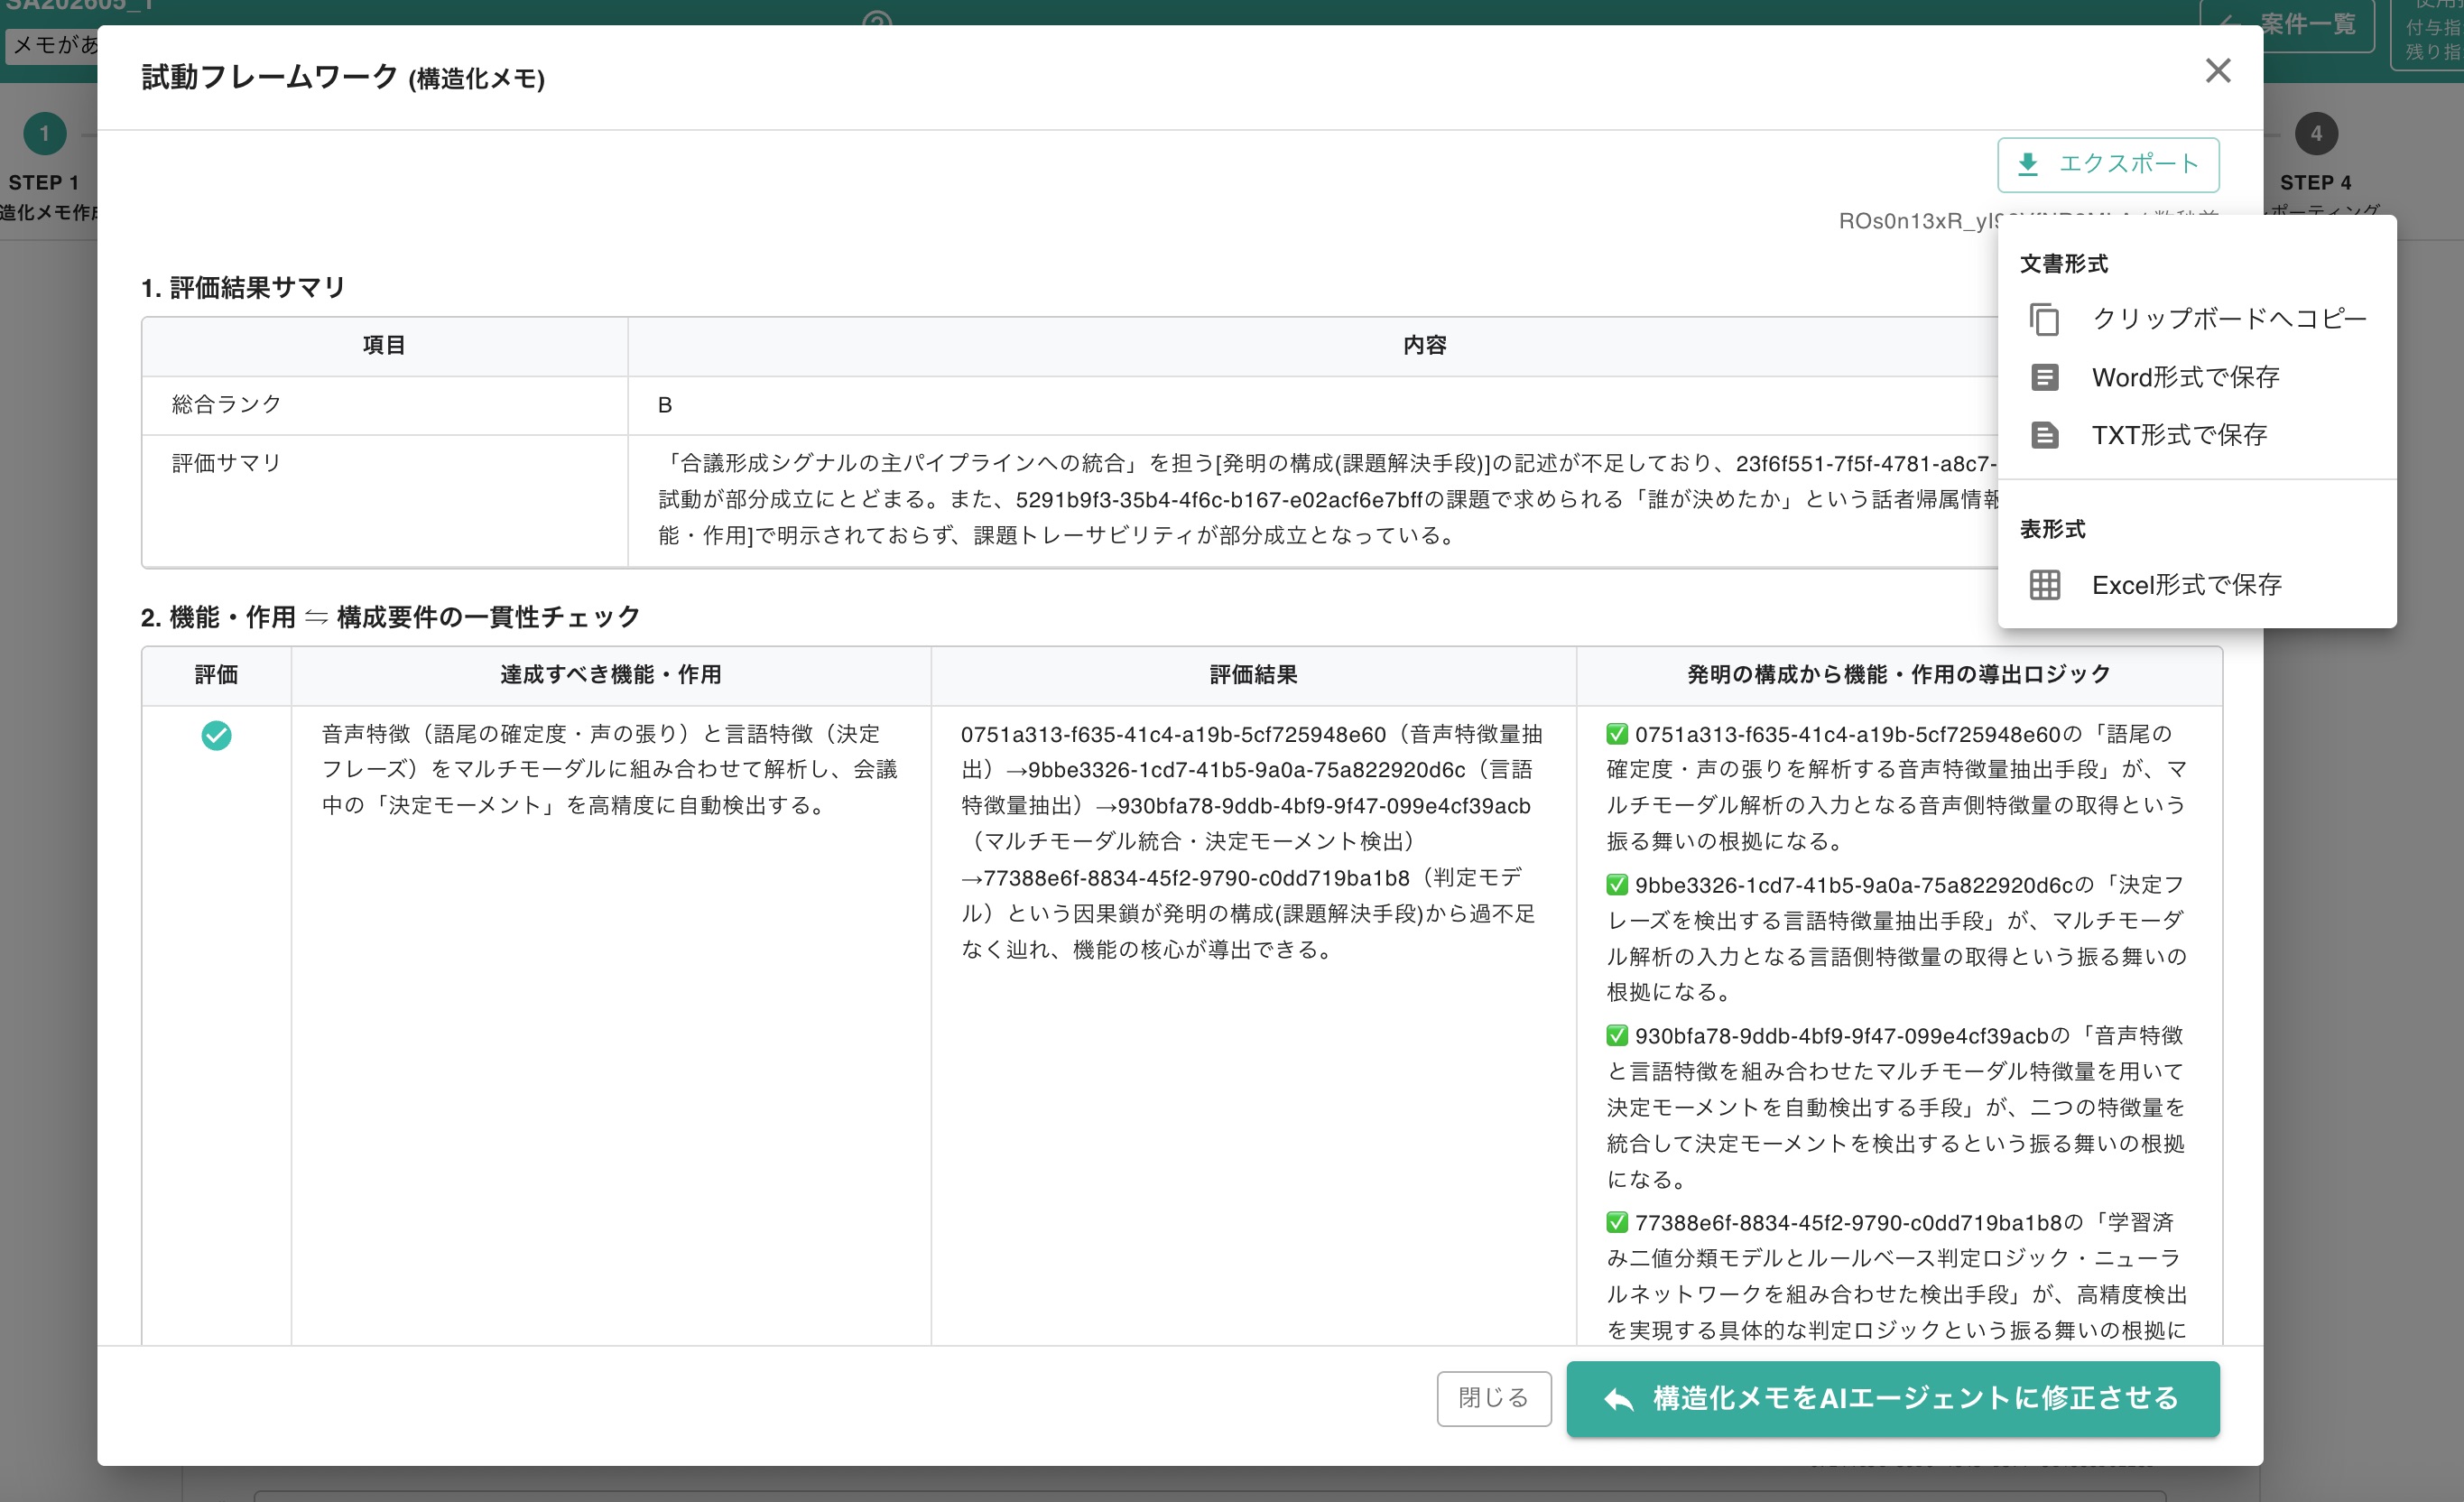Click the download icon in the export button

(2028, 164)
